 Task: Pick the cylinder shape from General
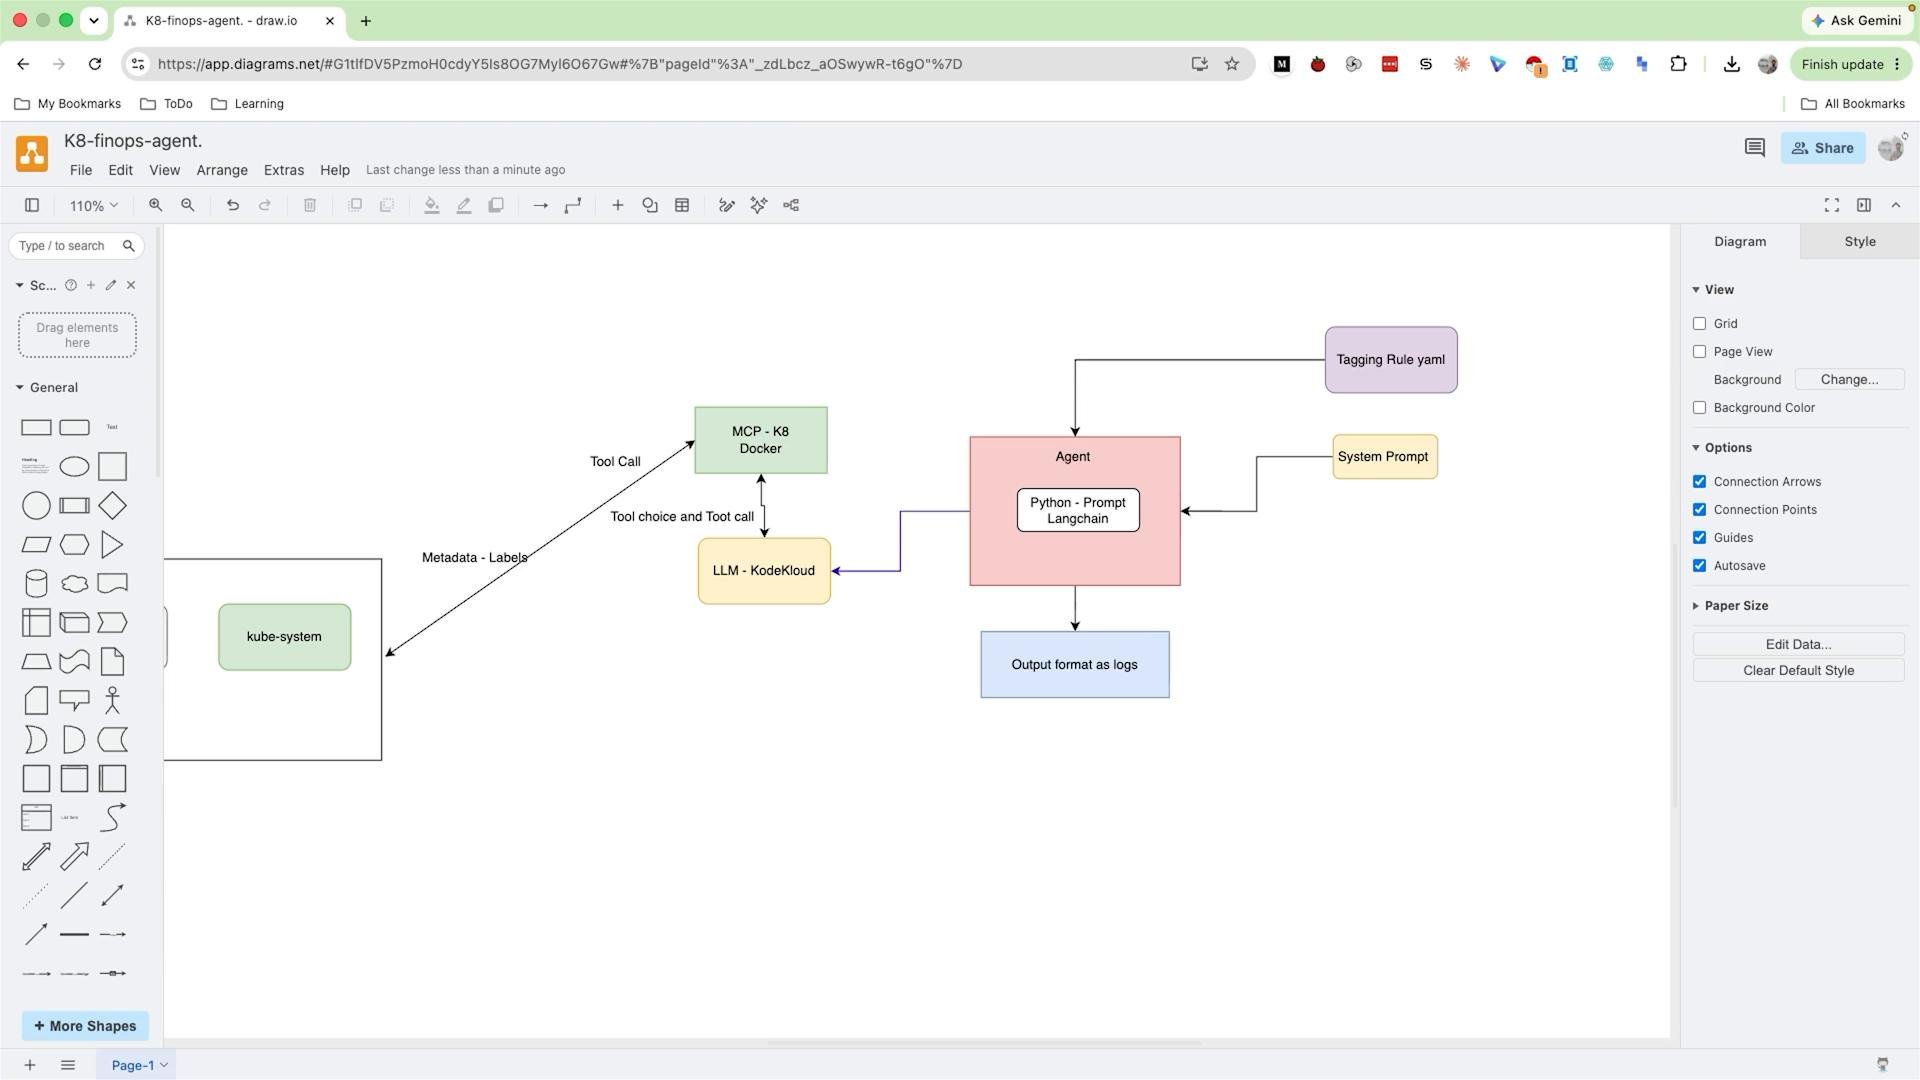click(36, 584)
